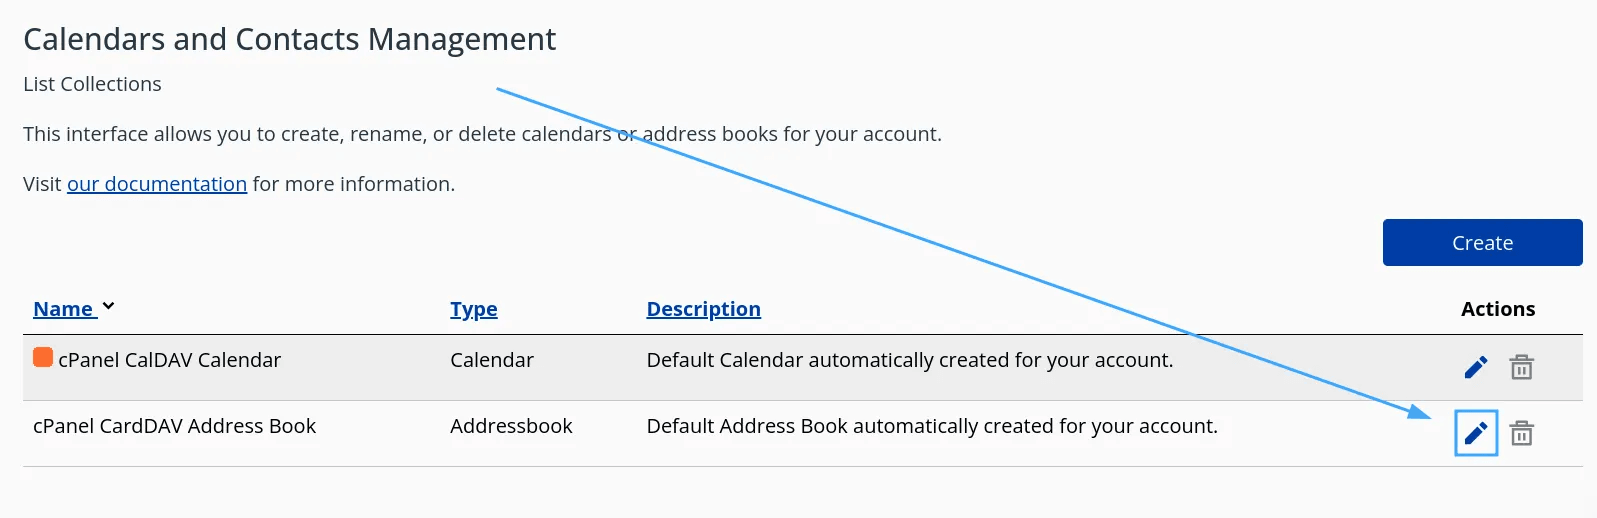This screenshot has width=1597, height=518.
Task: Click the 'Calendar' type cell
Action: [491, 360]
